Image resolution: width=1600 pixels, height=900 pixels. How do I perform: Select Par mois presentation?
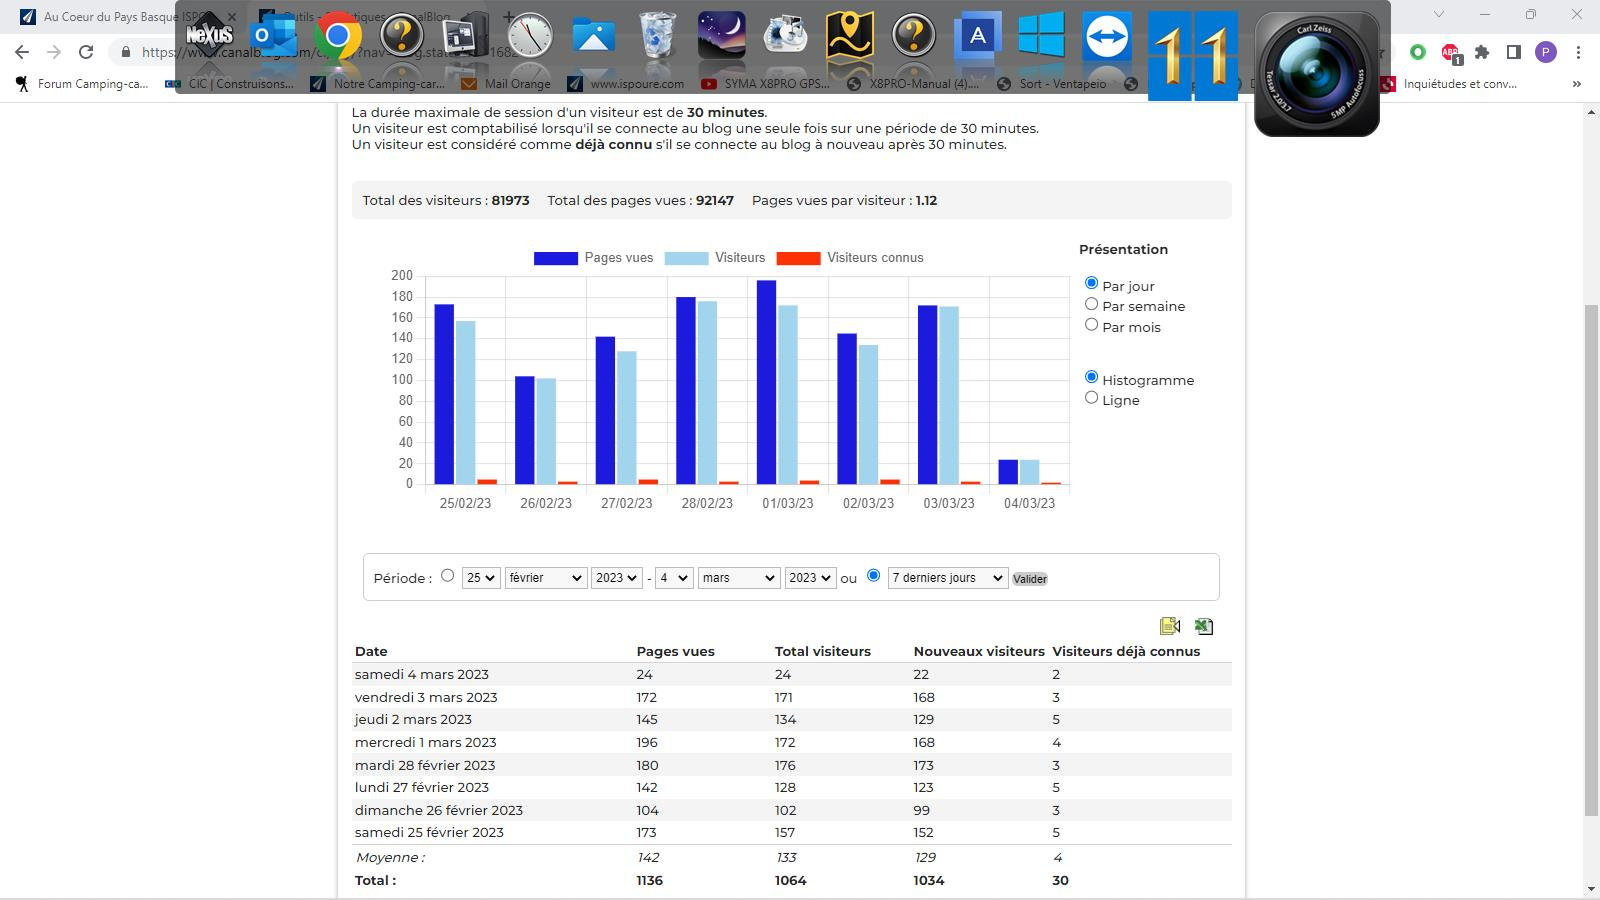[1091, 325]
